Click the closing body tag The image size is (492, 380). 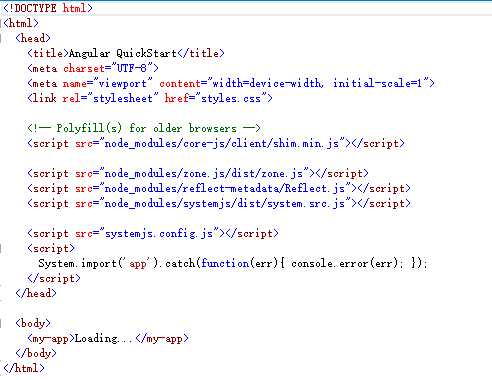point(36,353)
